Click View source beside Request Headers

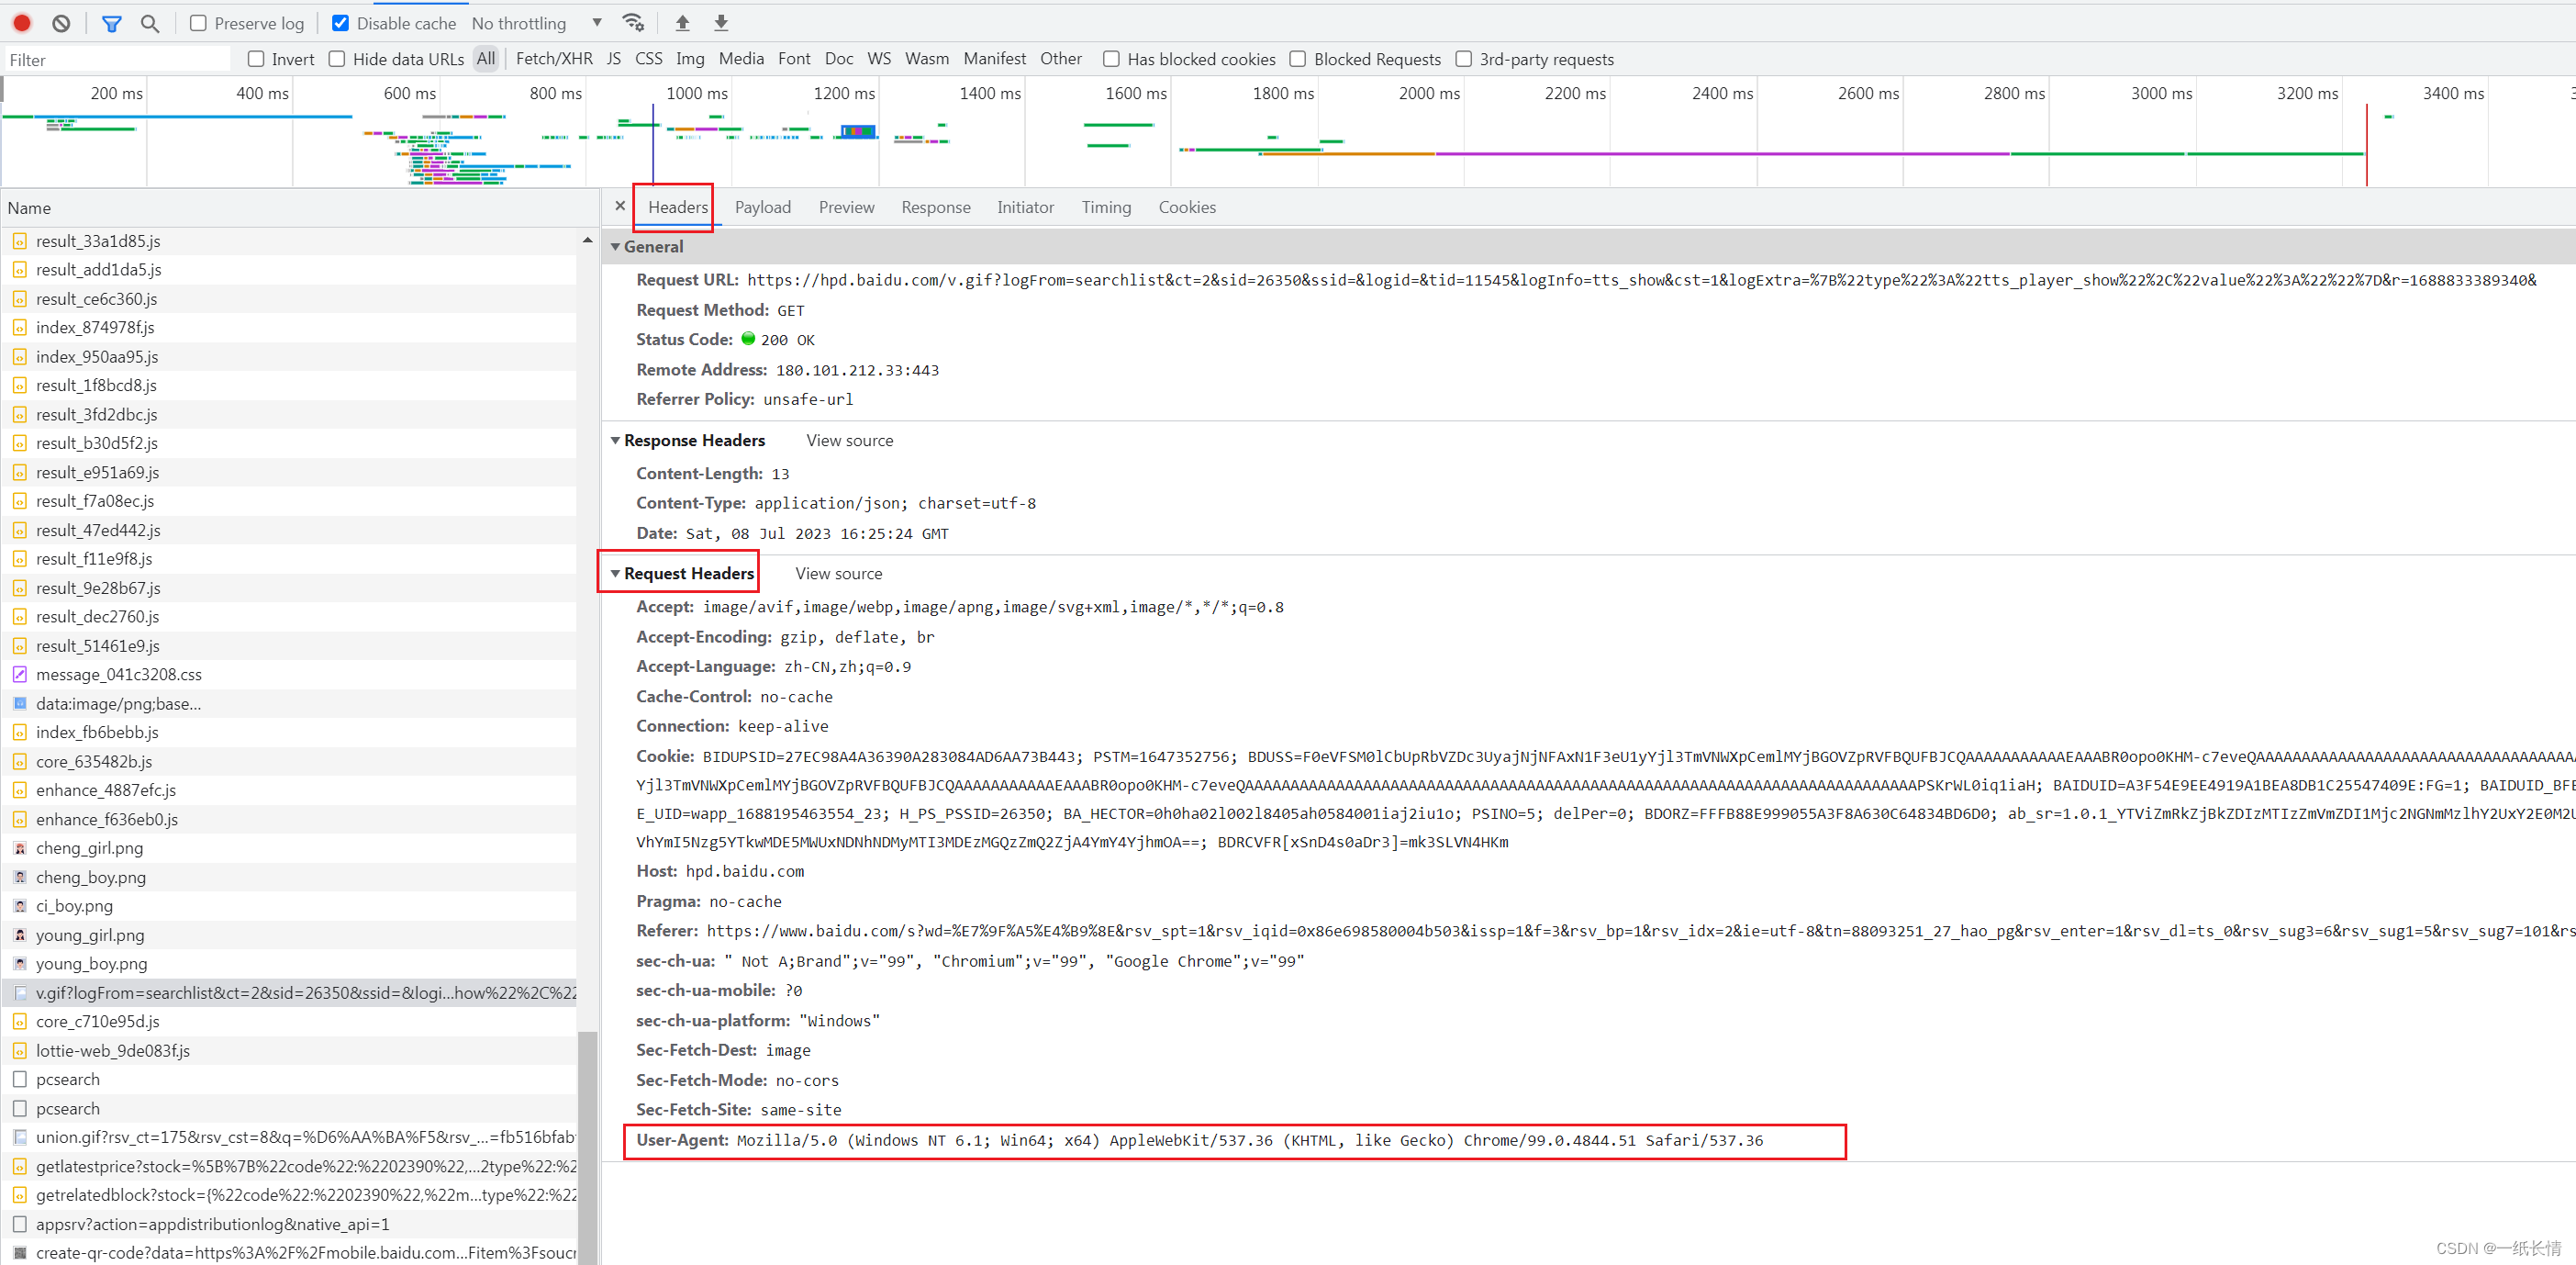tap(838, 574)
